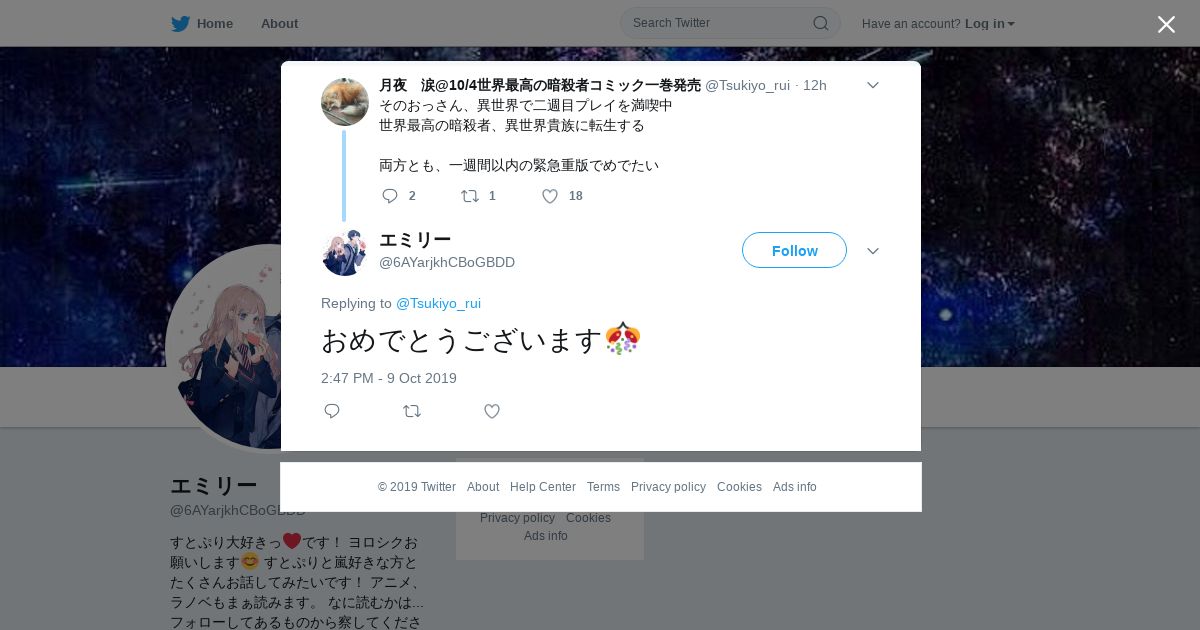The image size is (1200, 630).
Task: Open more options chevron beside Follow
Action: (872, 251)
